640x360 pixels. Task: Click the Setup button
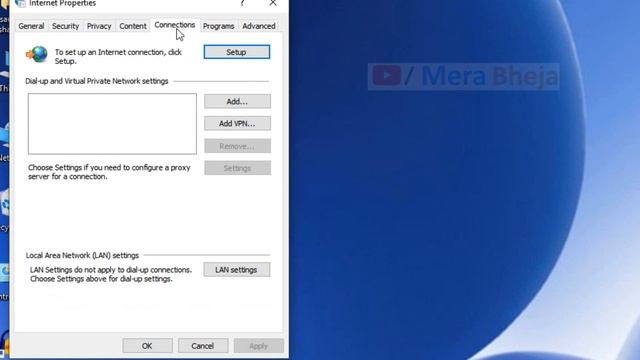point(237,52)
